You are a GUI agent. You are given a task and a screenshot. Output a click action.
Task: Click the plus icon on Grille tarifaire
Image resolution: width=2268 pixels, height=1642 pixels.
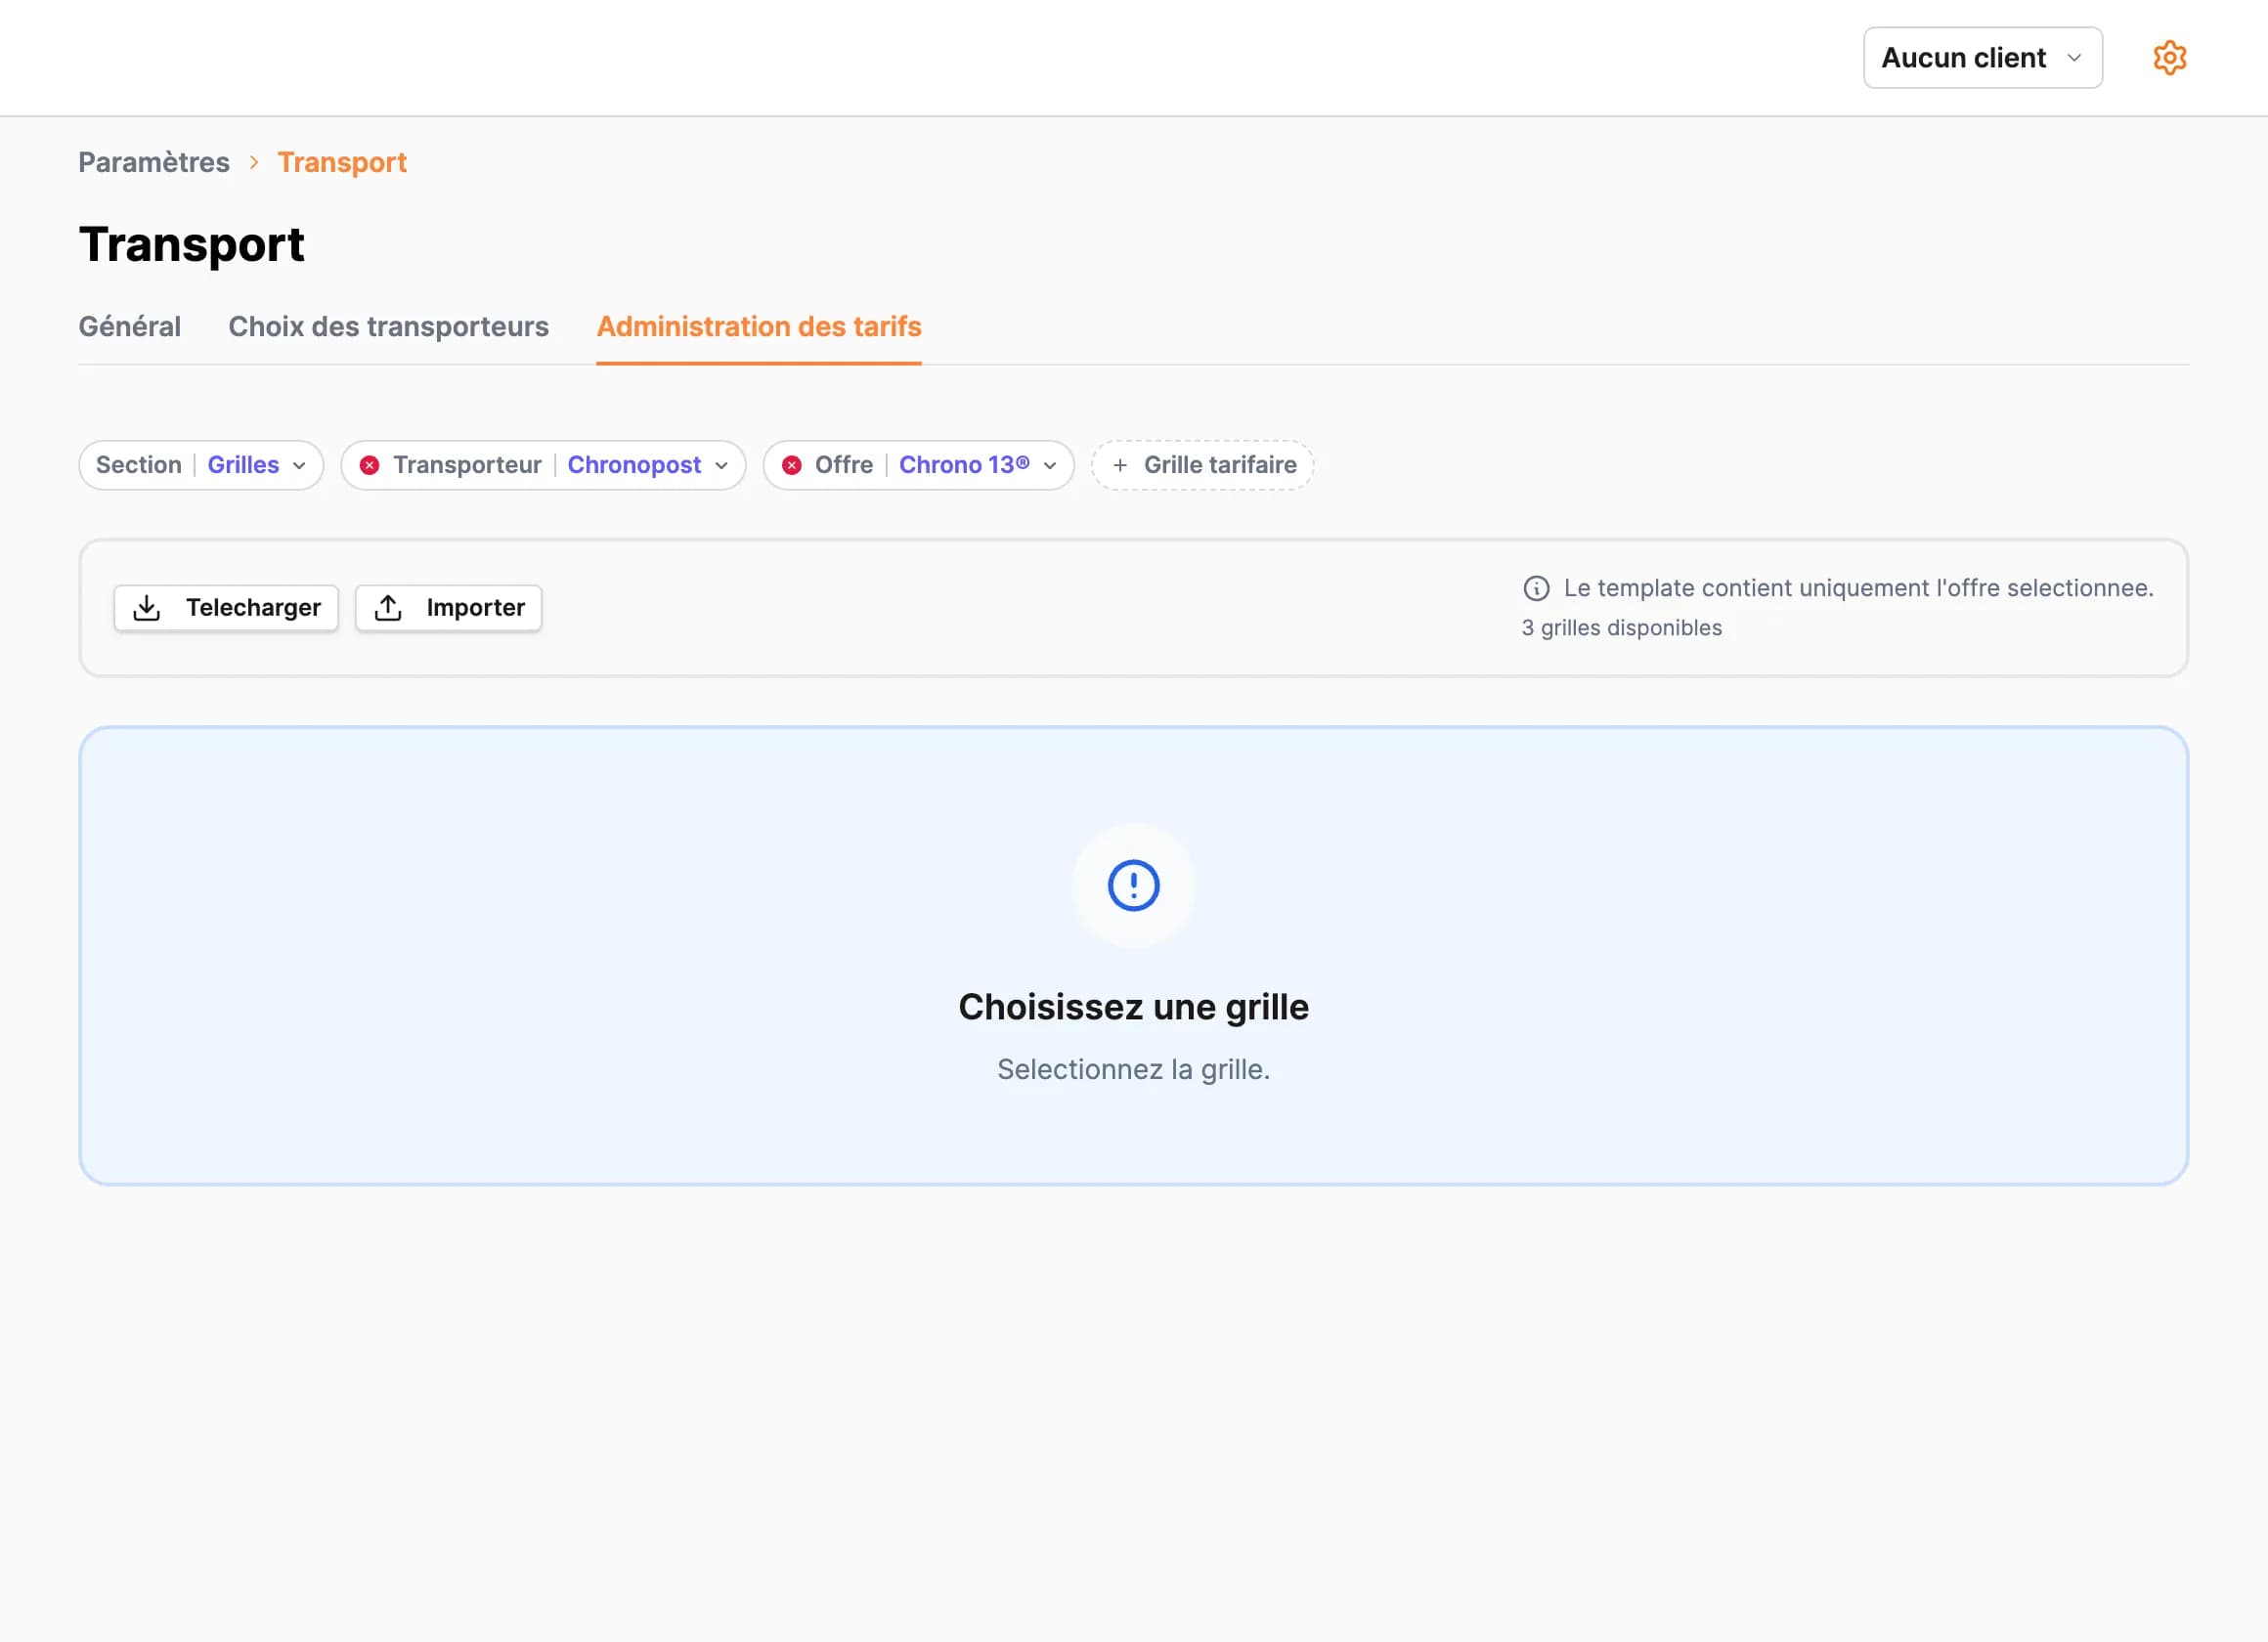(1120, 465)
